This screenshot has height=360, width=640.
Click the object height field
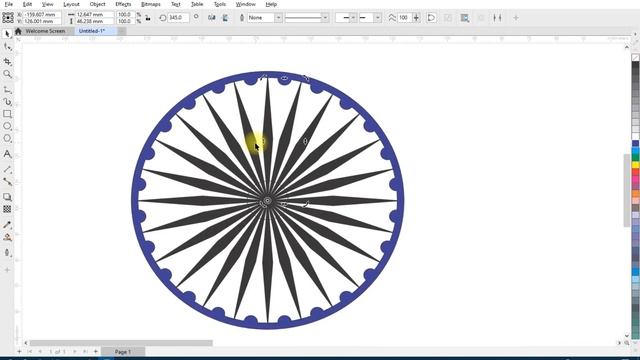pyautogui.click(x=94, y=21)
